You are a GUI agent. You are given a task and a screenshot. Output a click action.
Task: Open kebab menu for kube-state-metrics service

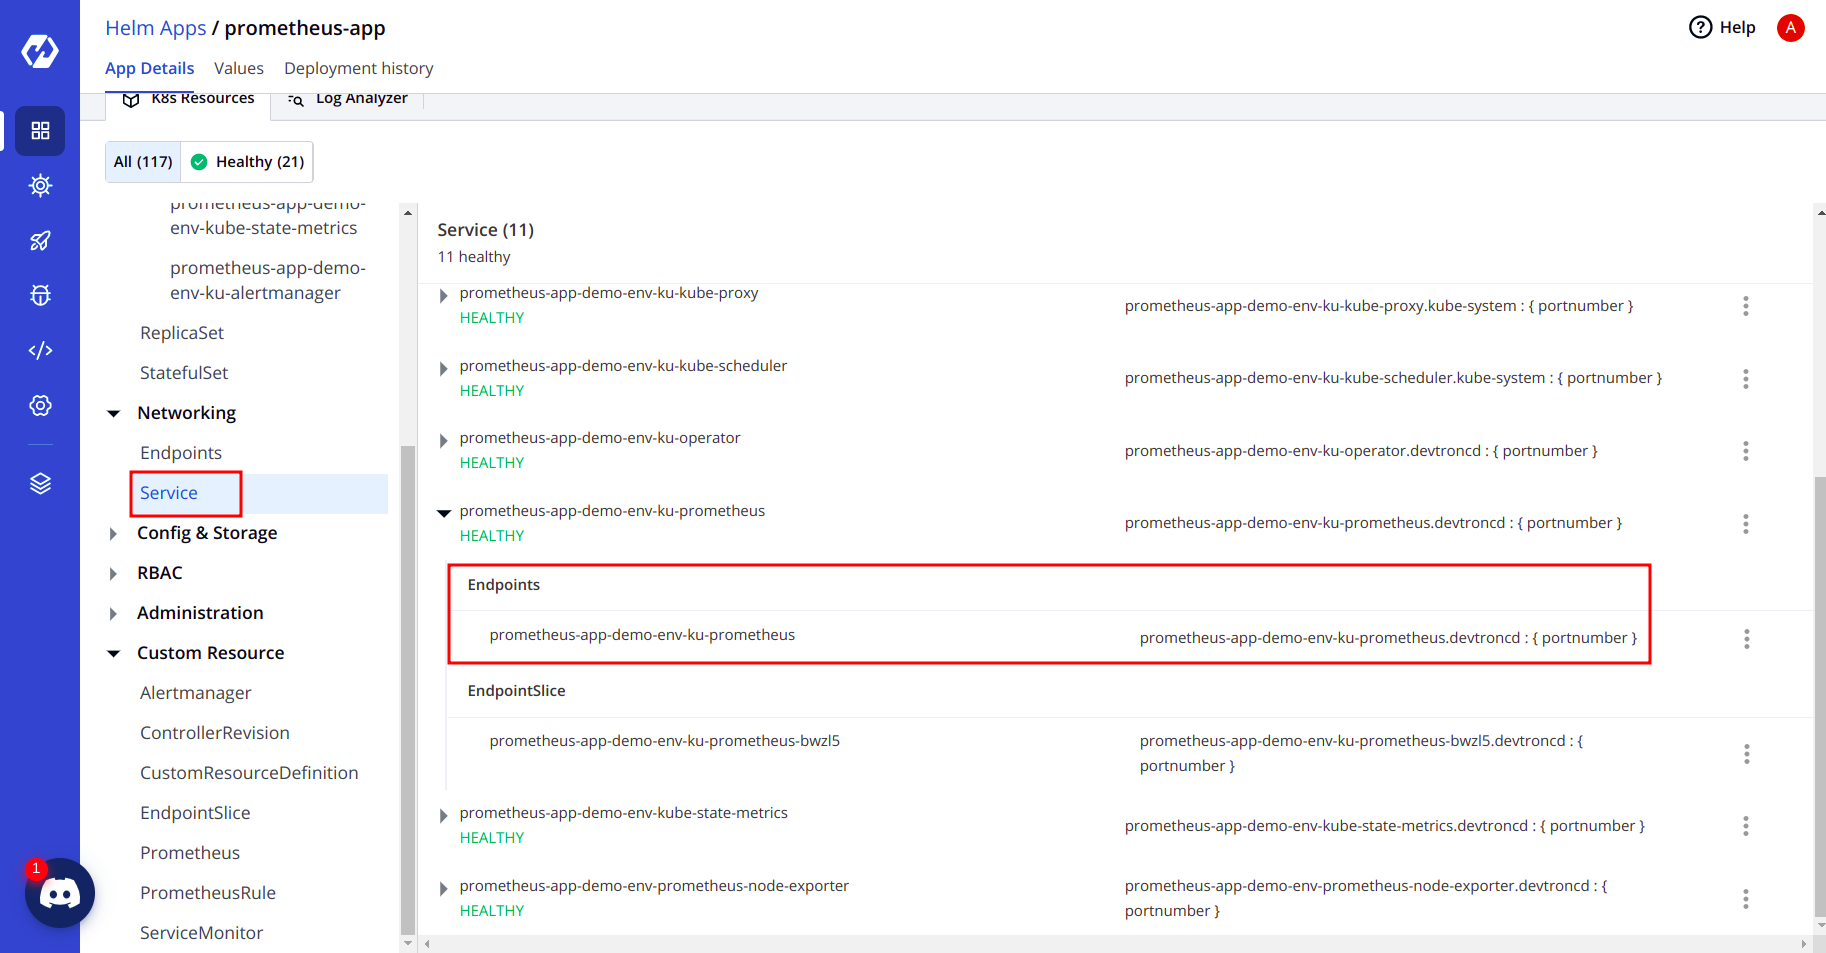pyautogui.click(x=1746, y=826)
